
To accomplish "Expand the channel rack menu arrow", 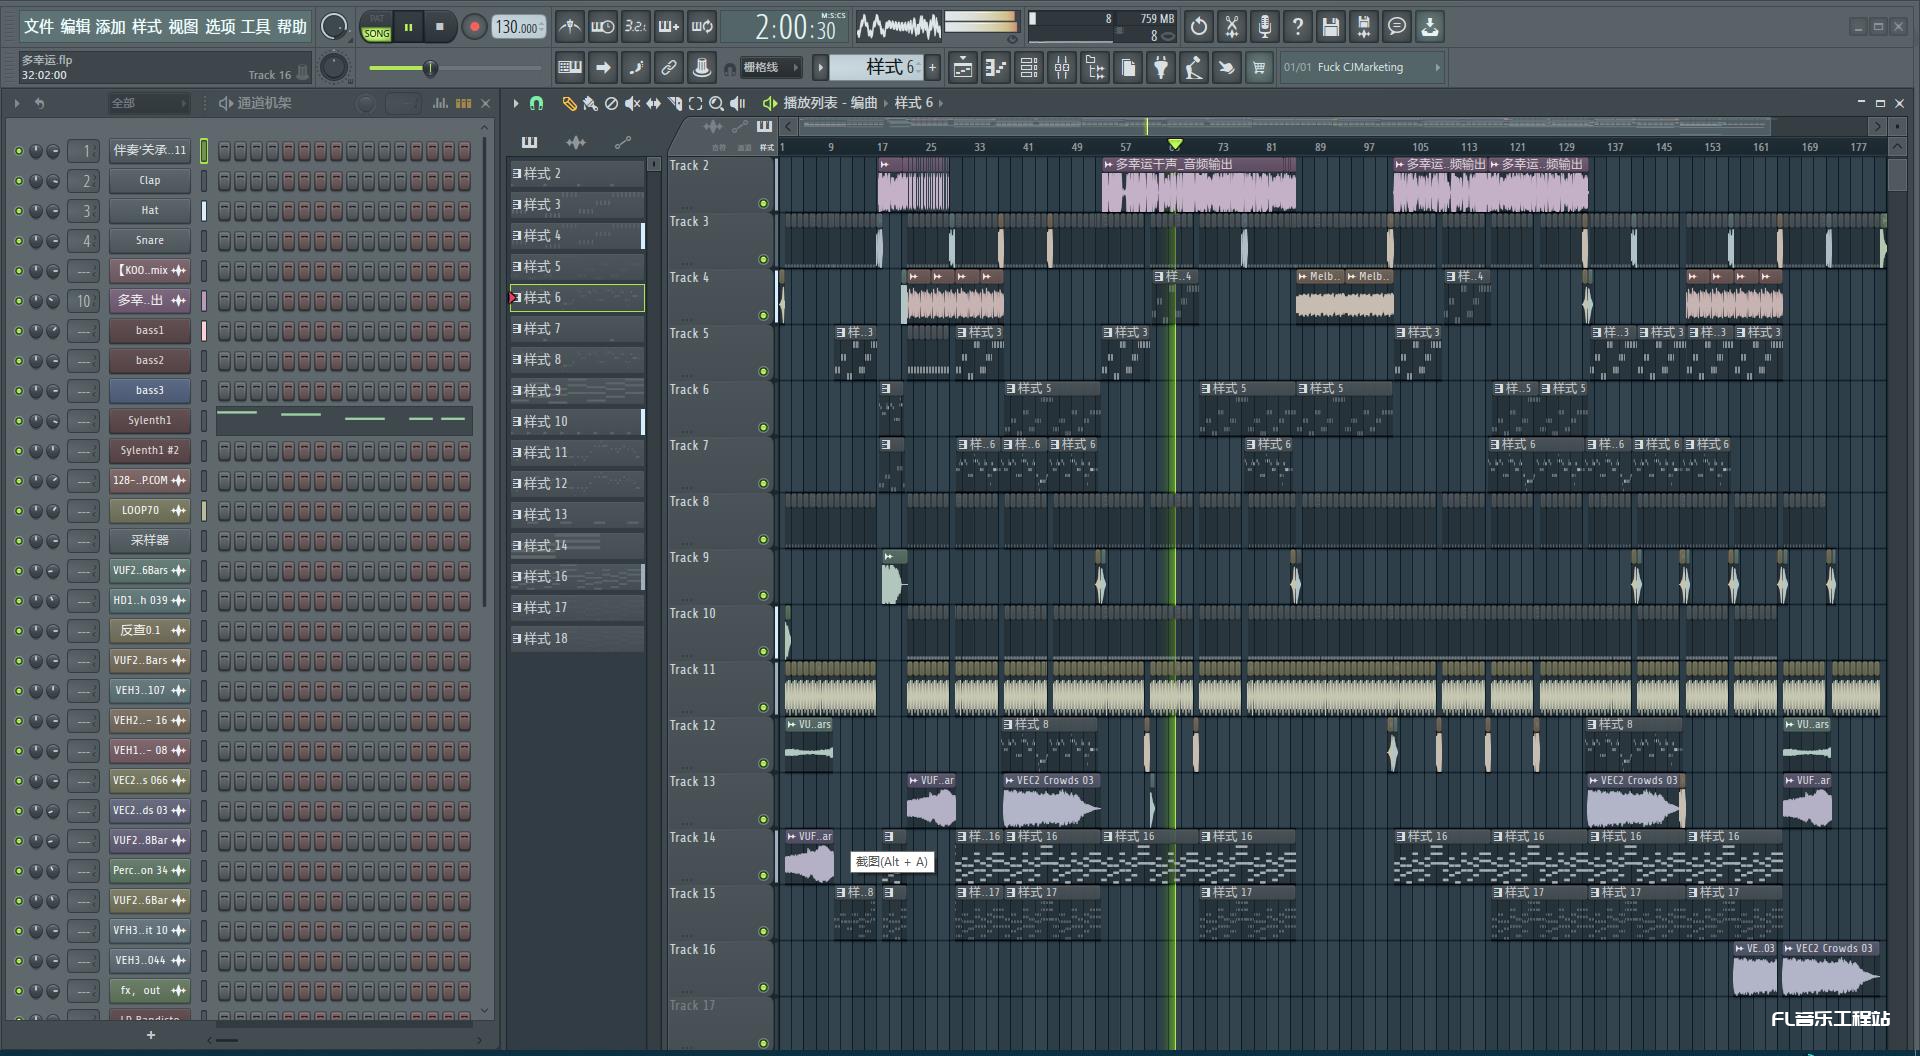I will [x=17, y=103].
